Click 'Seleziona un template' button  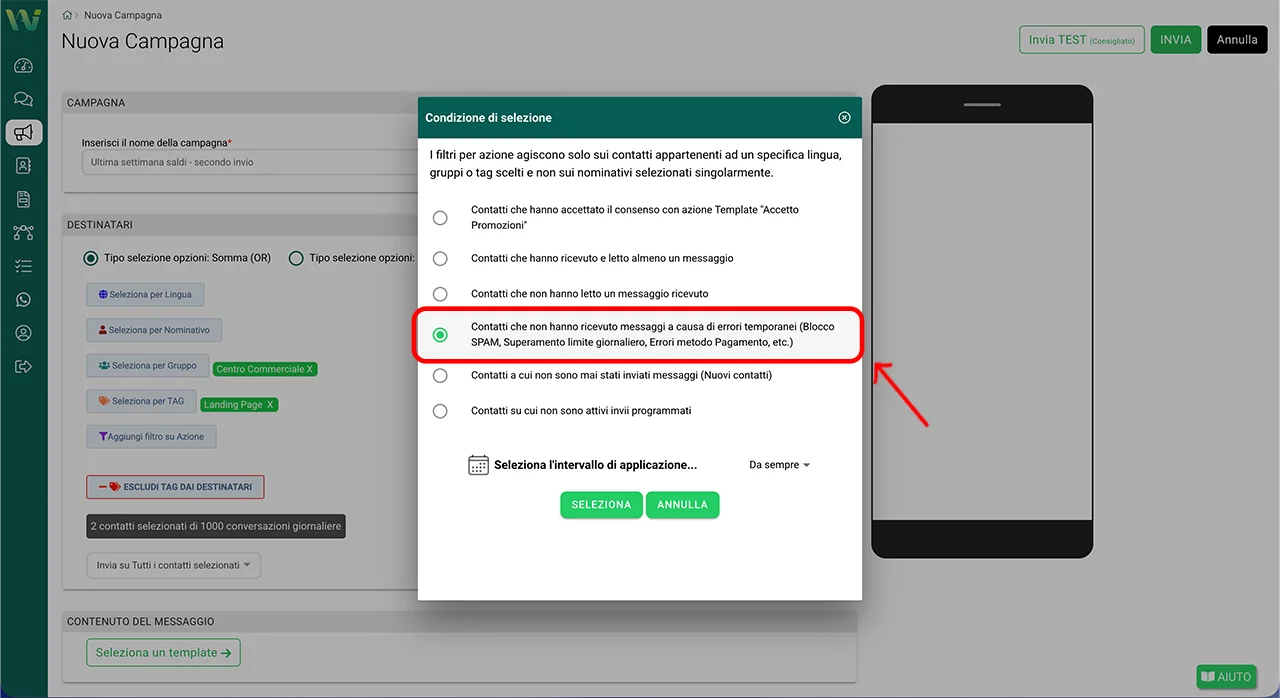[163, 652]
